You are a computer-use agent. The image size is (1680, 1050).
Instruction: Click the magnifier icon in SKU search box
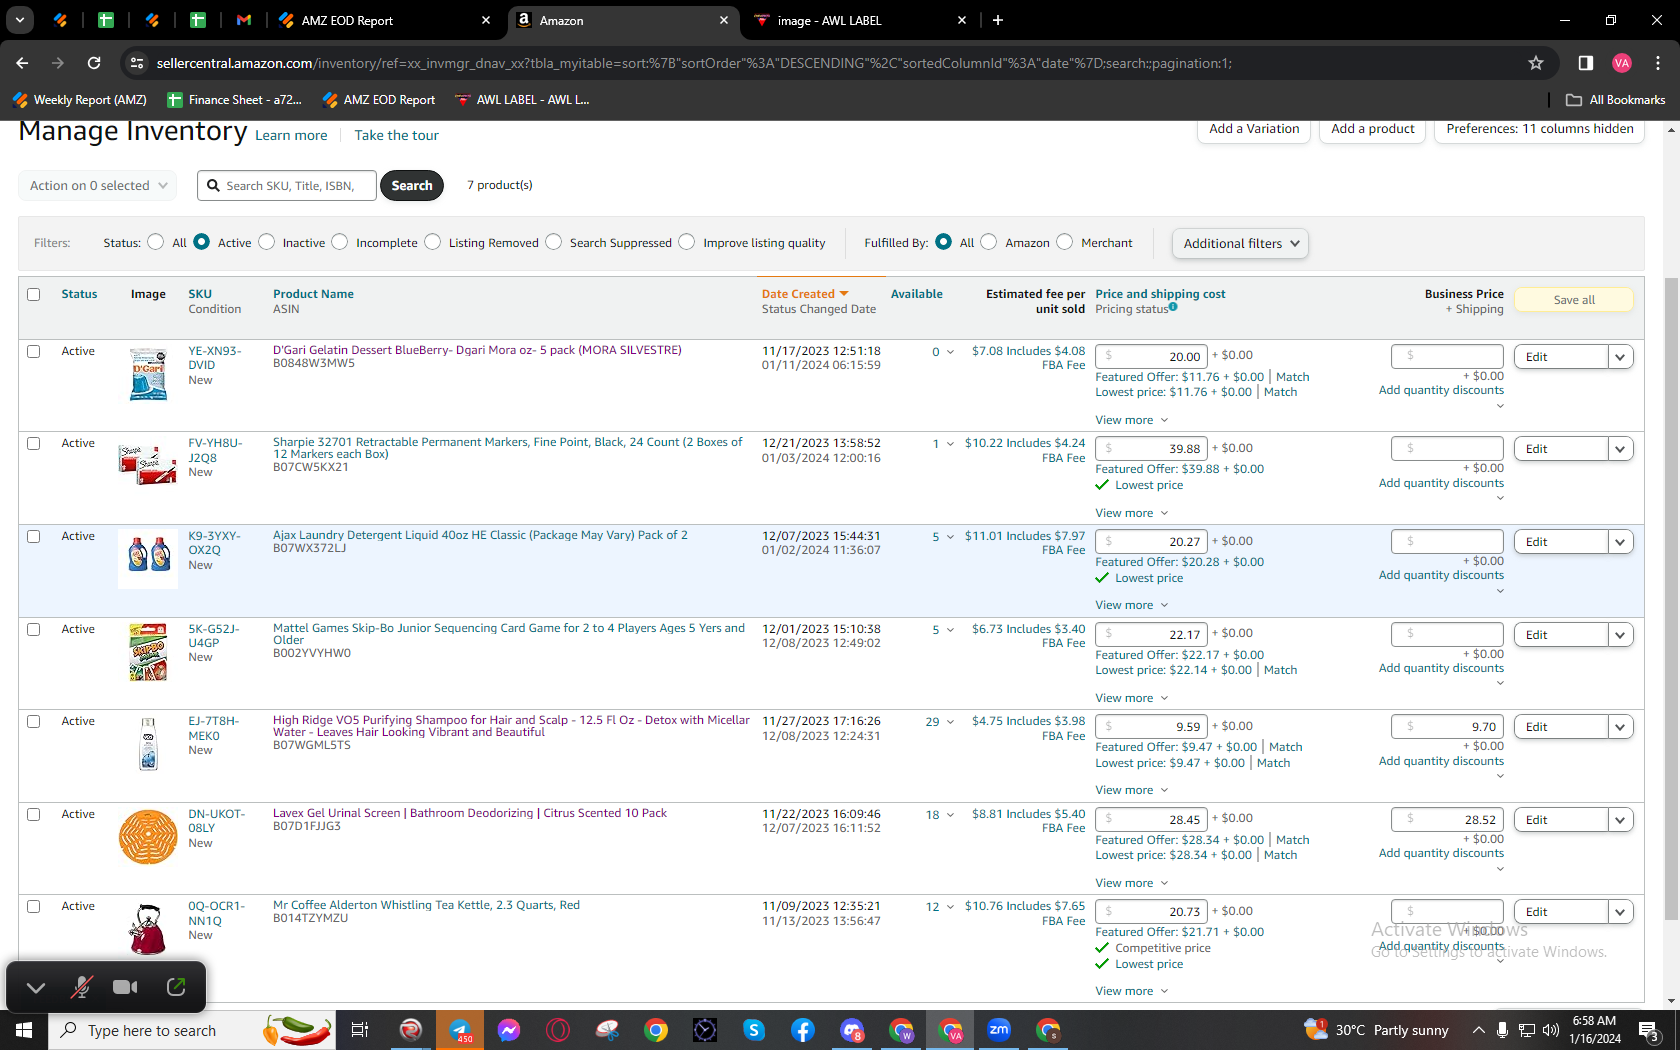pos(213,185)
